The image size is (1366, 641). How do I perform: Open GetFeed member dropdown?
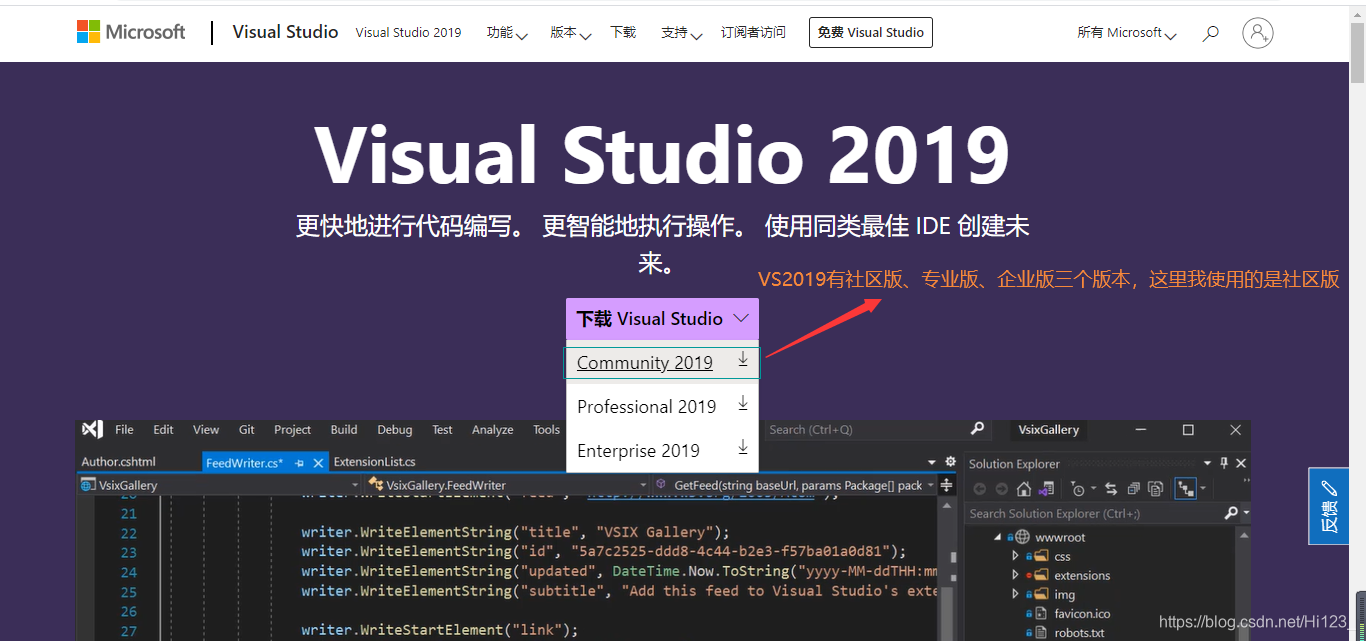pyautogui.click(x=796, y=485)
